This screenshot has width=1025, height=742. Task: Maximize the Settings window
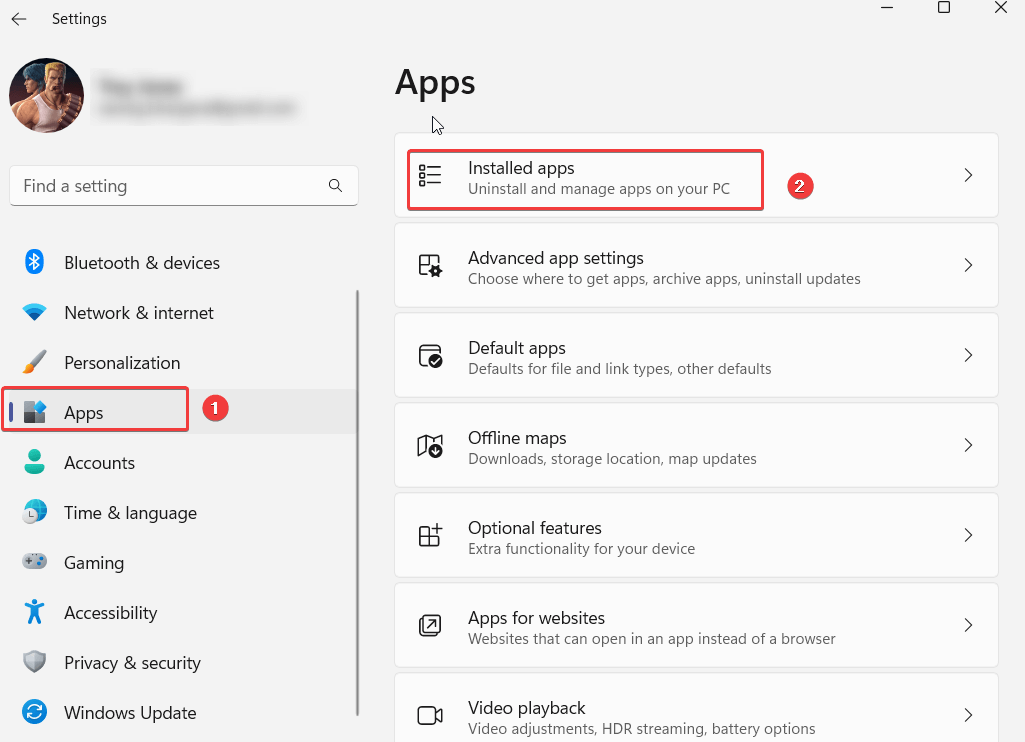click(x=944, y=8)
